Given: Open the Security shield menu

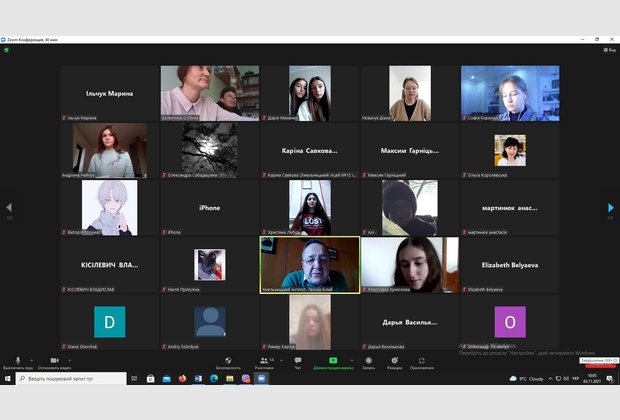Looking at the screenshot, I should point(228,363).
